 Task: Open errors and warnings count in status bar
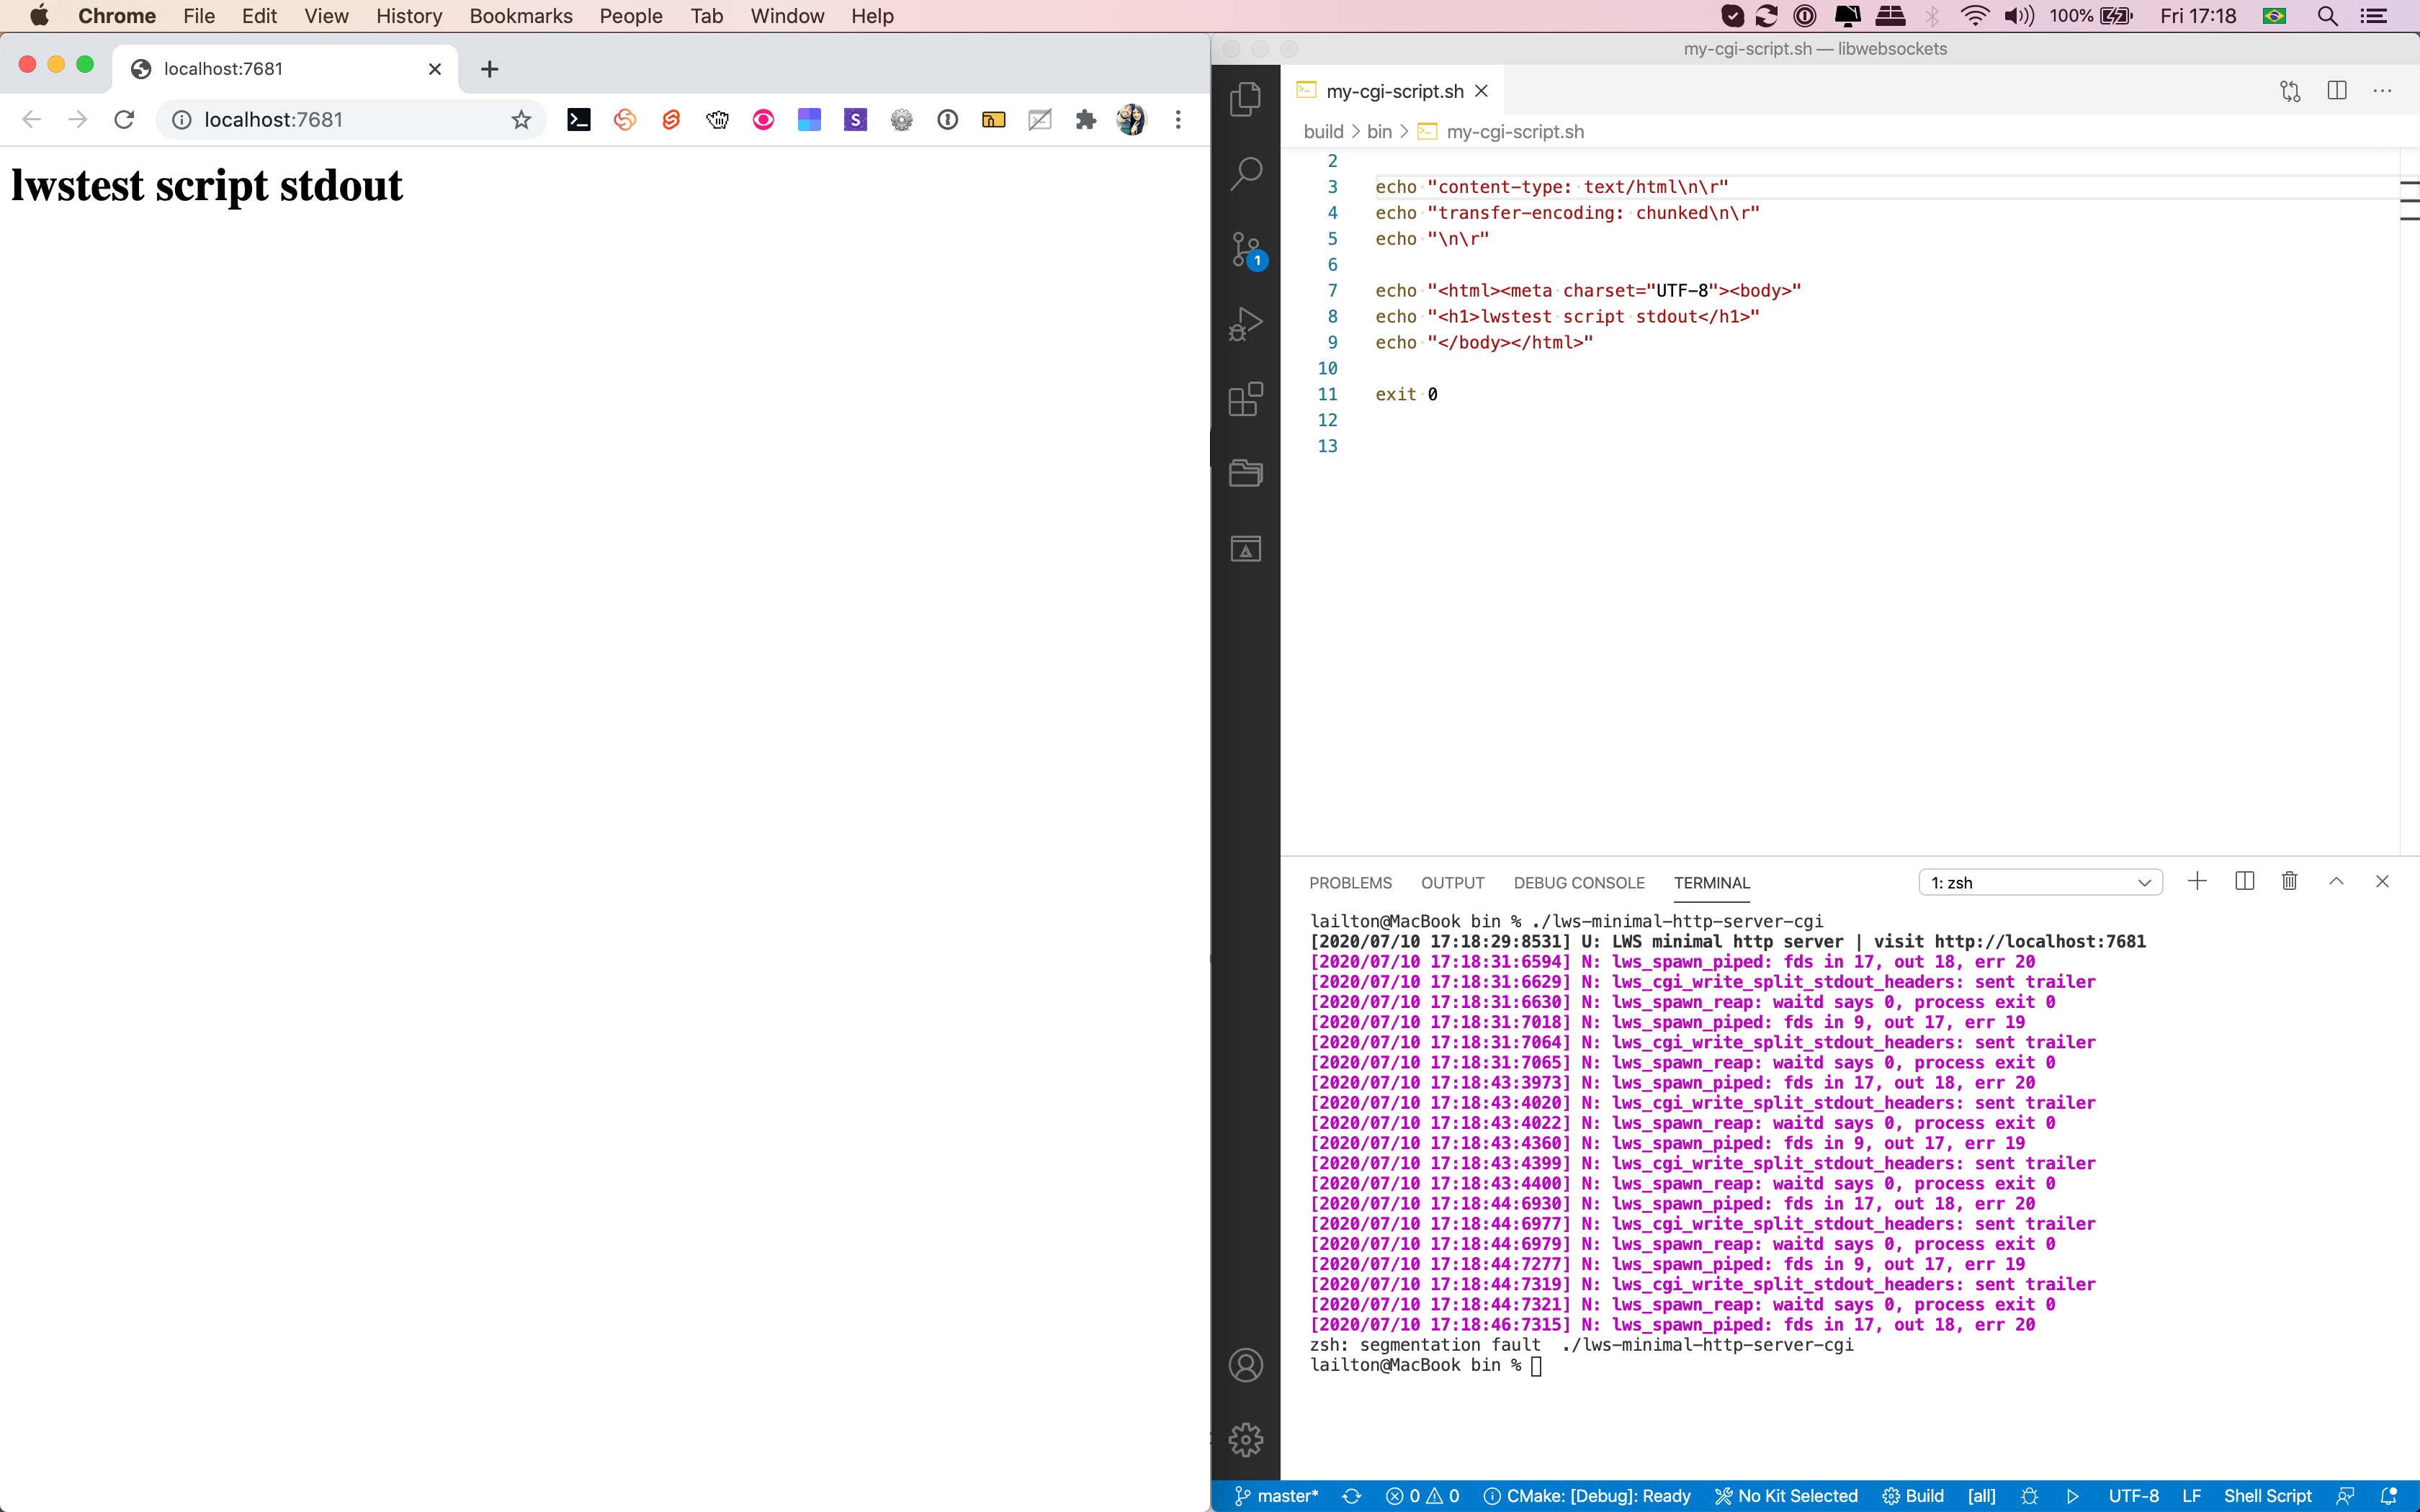1422,1496
